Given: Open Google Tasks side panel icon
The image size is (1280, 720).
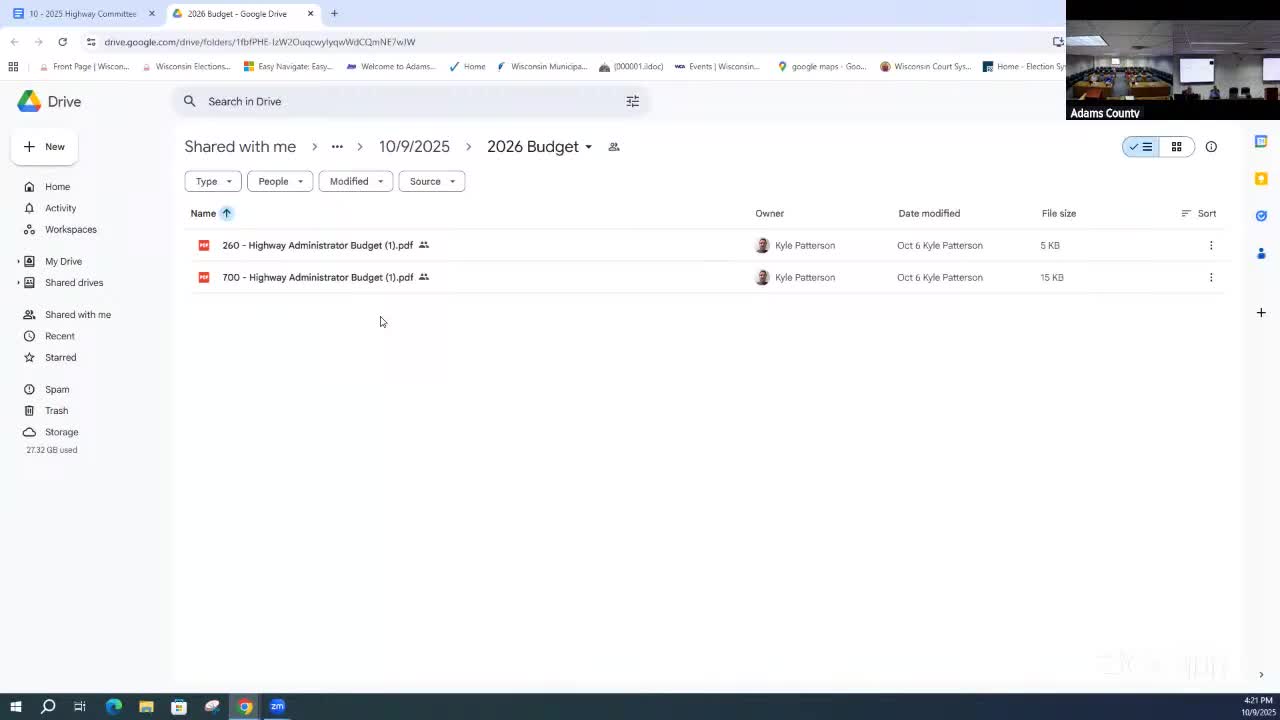Looking at the screenshot, I should coord(1261,216).
